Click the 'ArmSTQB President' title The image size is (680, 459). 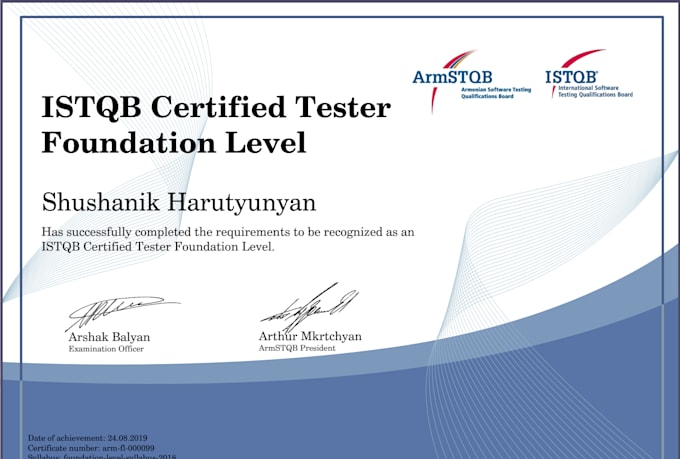[297, 348]
